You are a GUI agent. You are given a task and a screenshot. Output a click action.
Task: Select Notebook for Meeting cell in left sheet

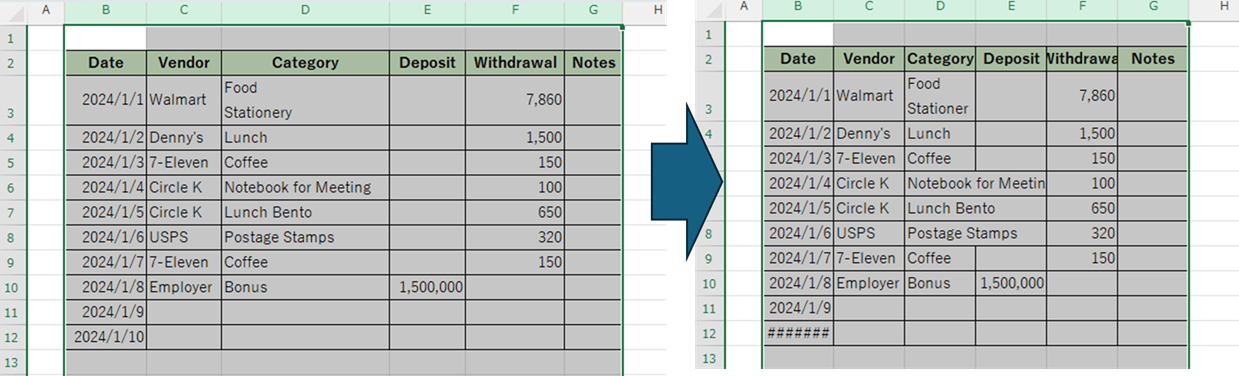click(x=305, y=187)
